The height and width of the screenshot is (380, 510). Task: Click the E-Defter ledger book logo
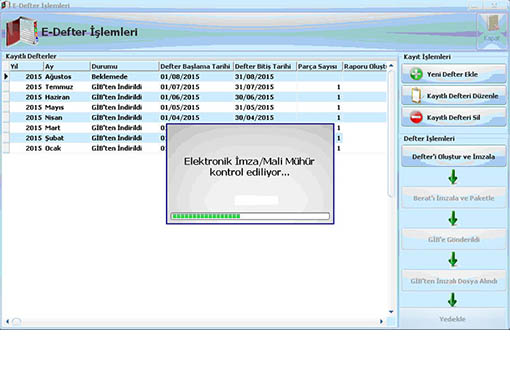[22, 32]
